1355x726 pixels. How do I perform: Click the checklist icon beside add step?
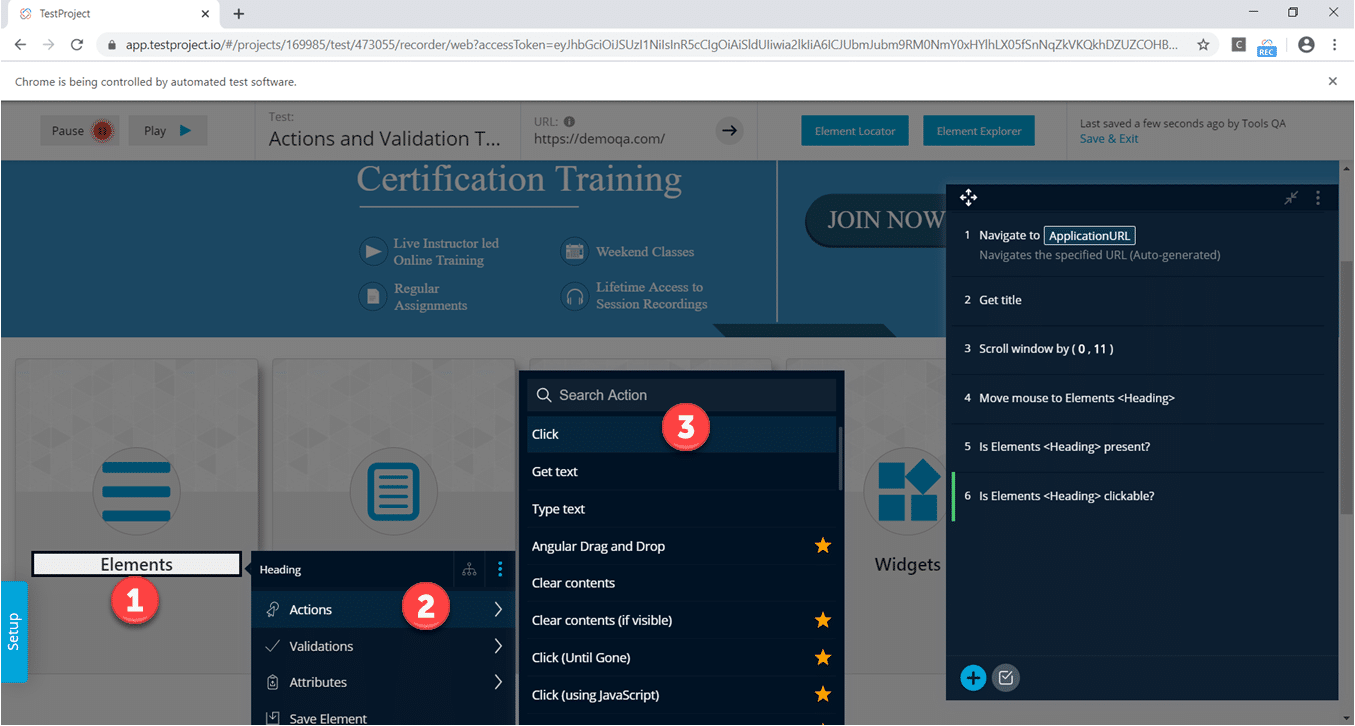[x=1006, y=678]
